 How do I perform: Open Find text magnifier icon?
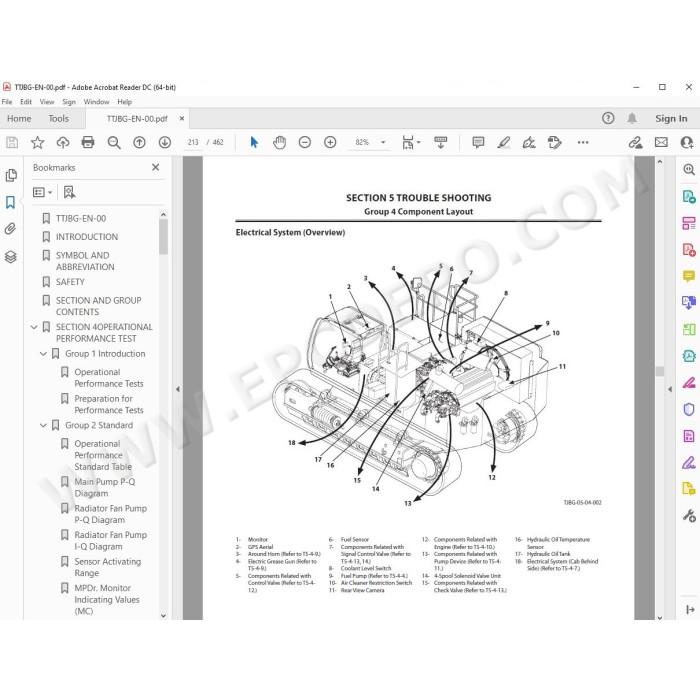point(114,142)
